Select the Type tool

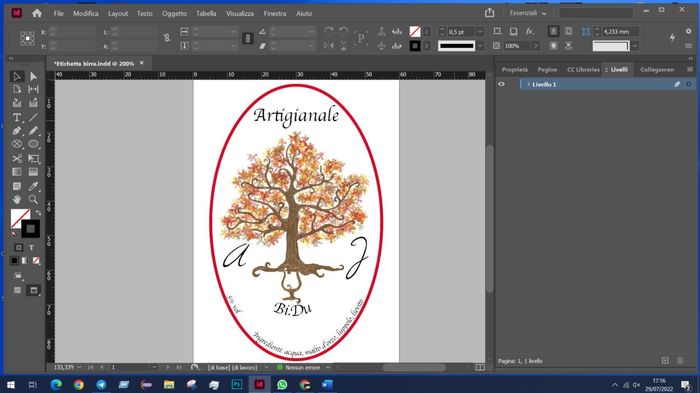coord(17,117)
